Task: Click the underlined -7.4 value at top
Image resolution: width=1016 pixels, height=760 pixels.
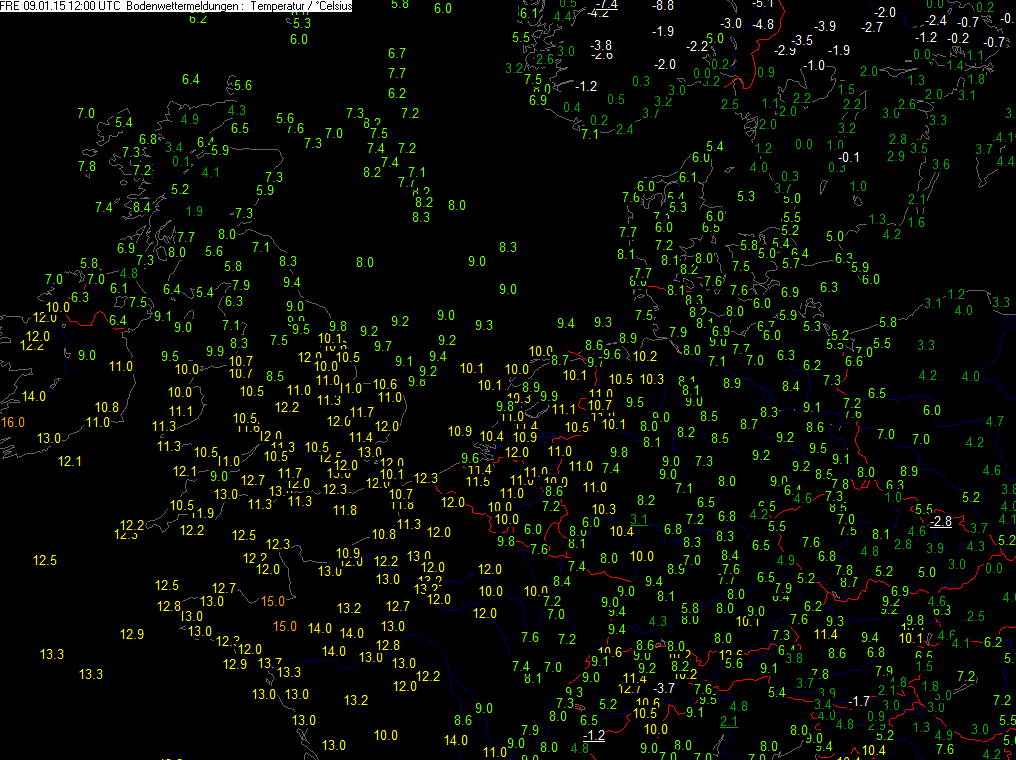Action: (606, 5)
